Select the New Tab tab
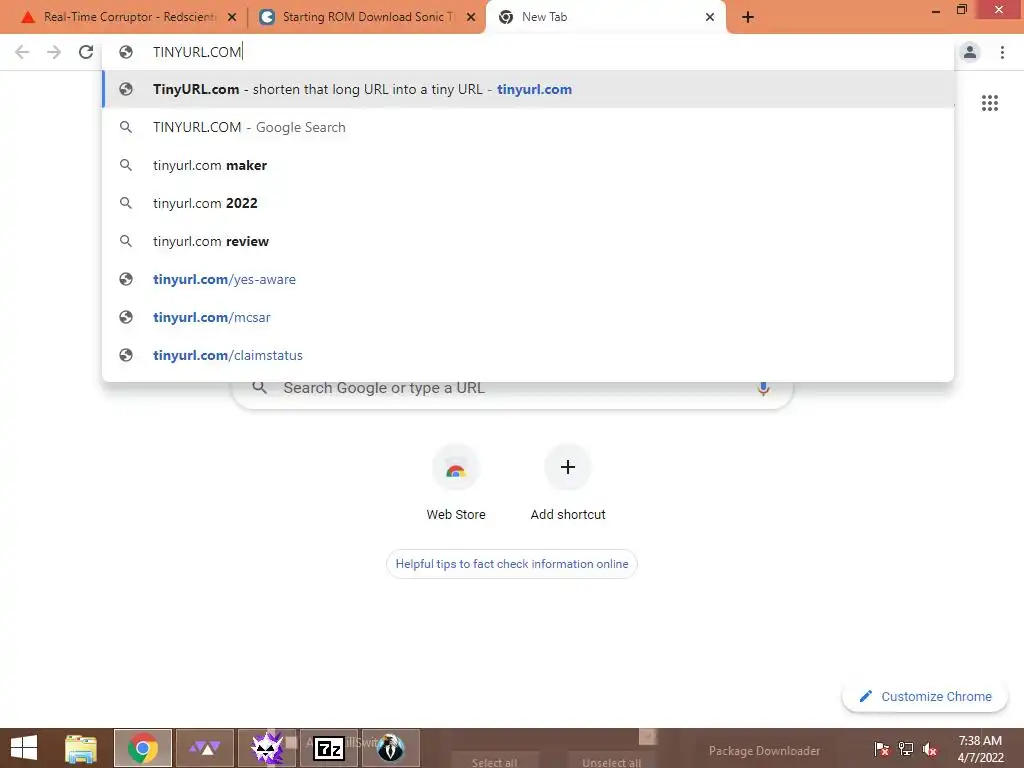The height and width of the screenshot is (768, 1024). tap(605, 17)
